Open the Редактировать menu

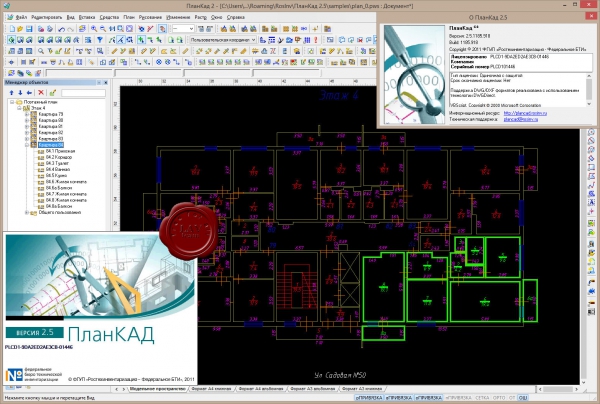pos(46,17)
